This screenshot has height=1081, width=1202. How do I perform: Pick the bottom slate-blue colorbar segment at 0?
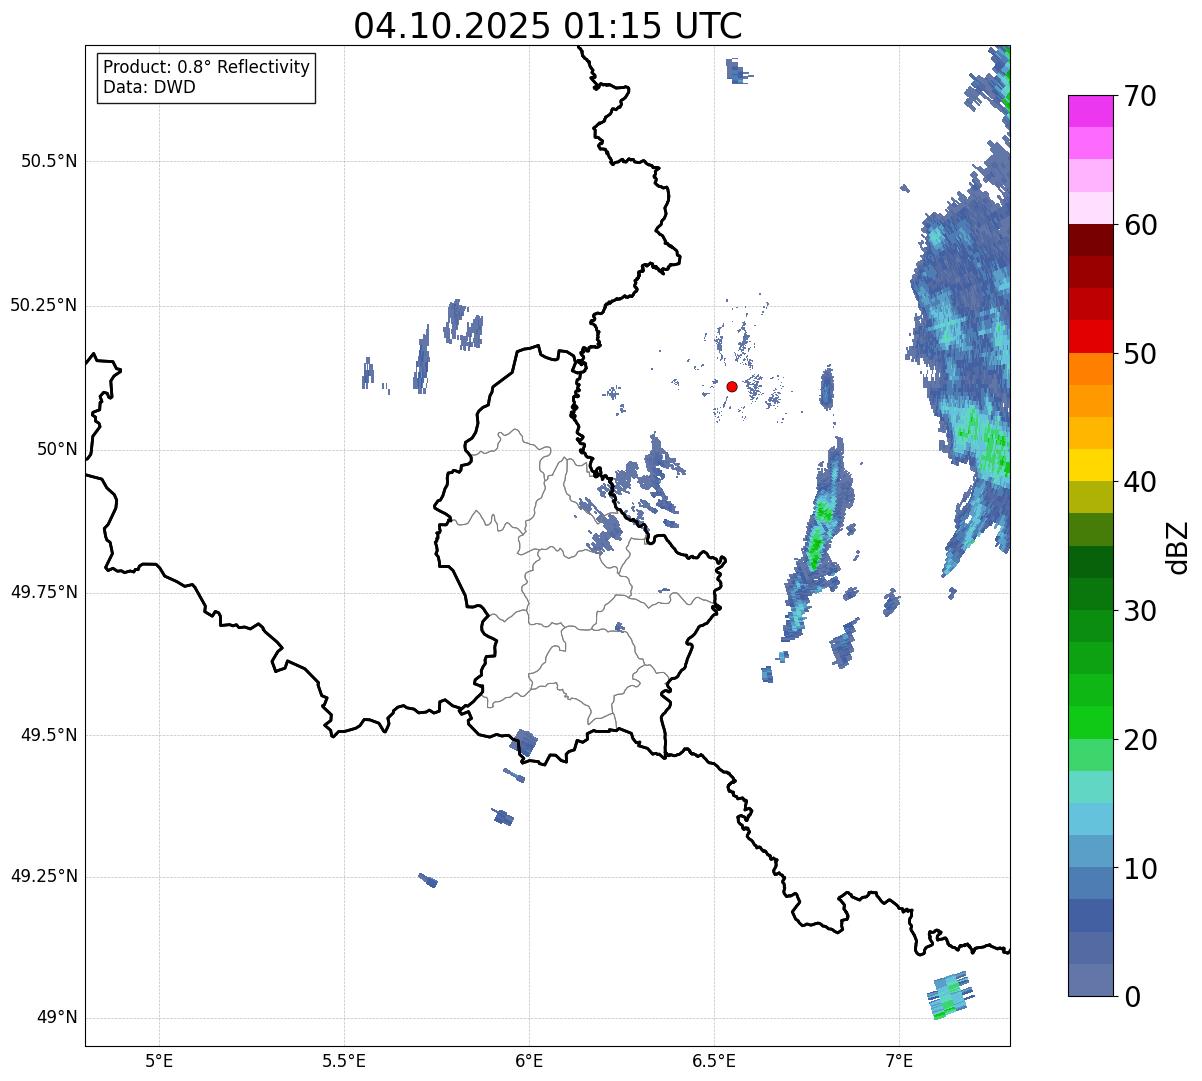1090,980
